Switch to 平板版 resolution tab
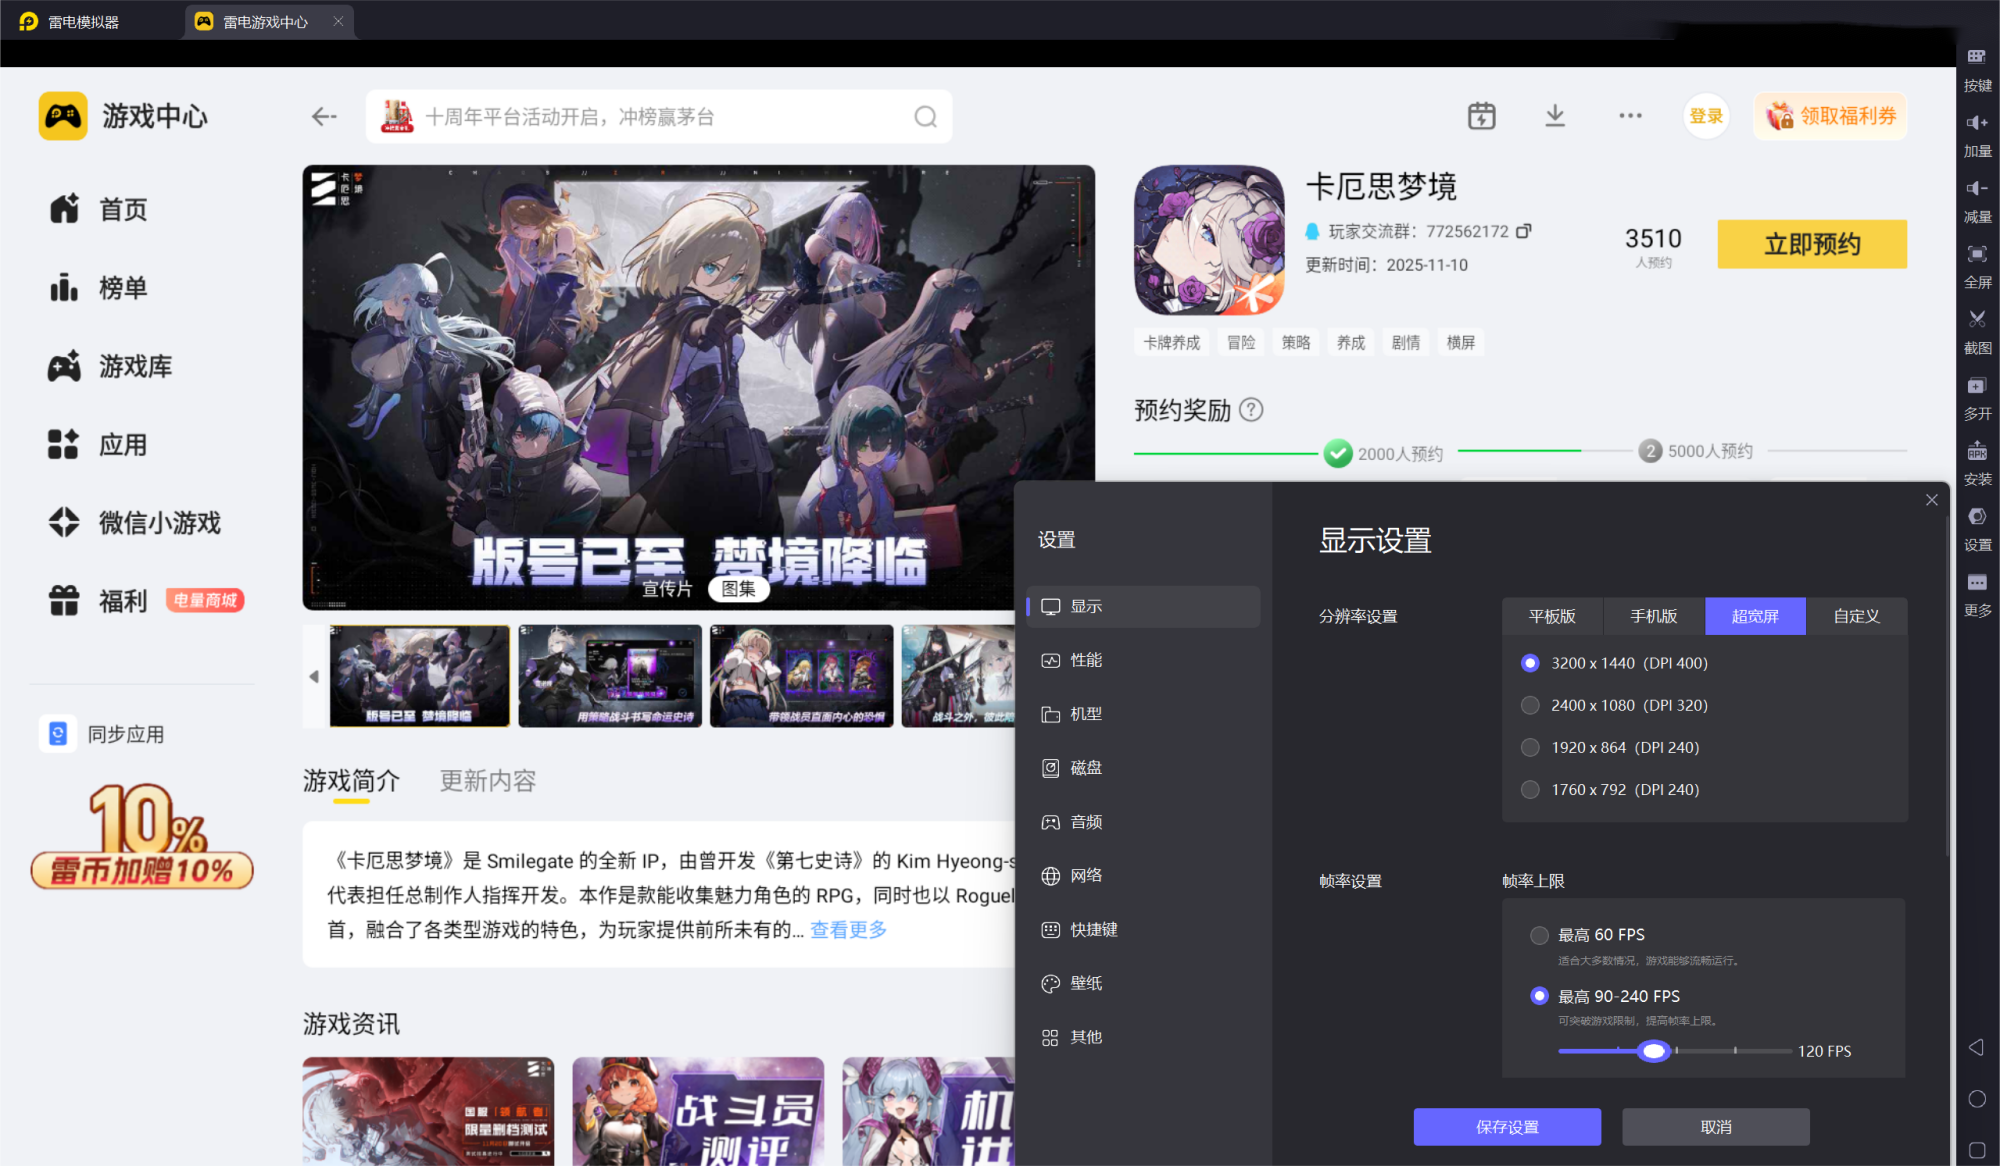Viewport: 2000px width, 1166px height. 1552,616
